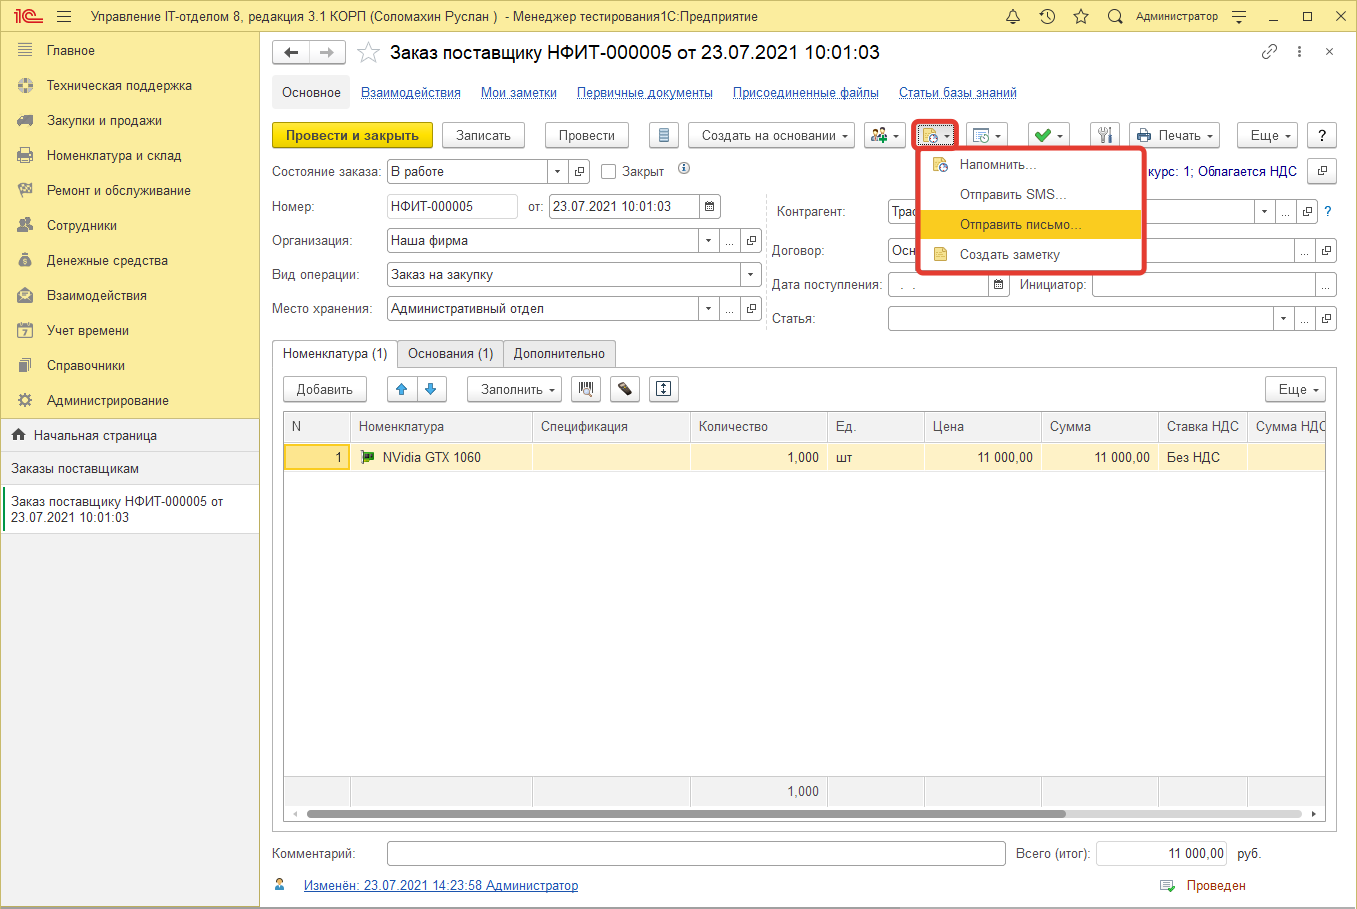The image size is (1357, 909).
Task: Switch to the Основания (1) tab
Action: click(450, 354)
